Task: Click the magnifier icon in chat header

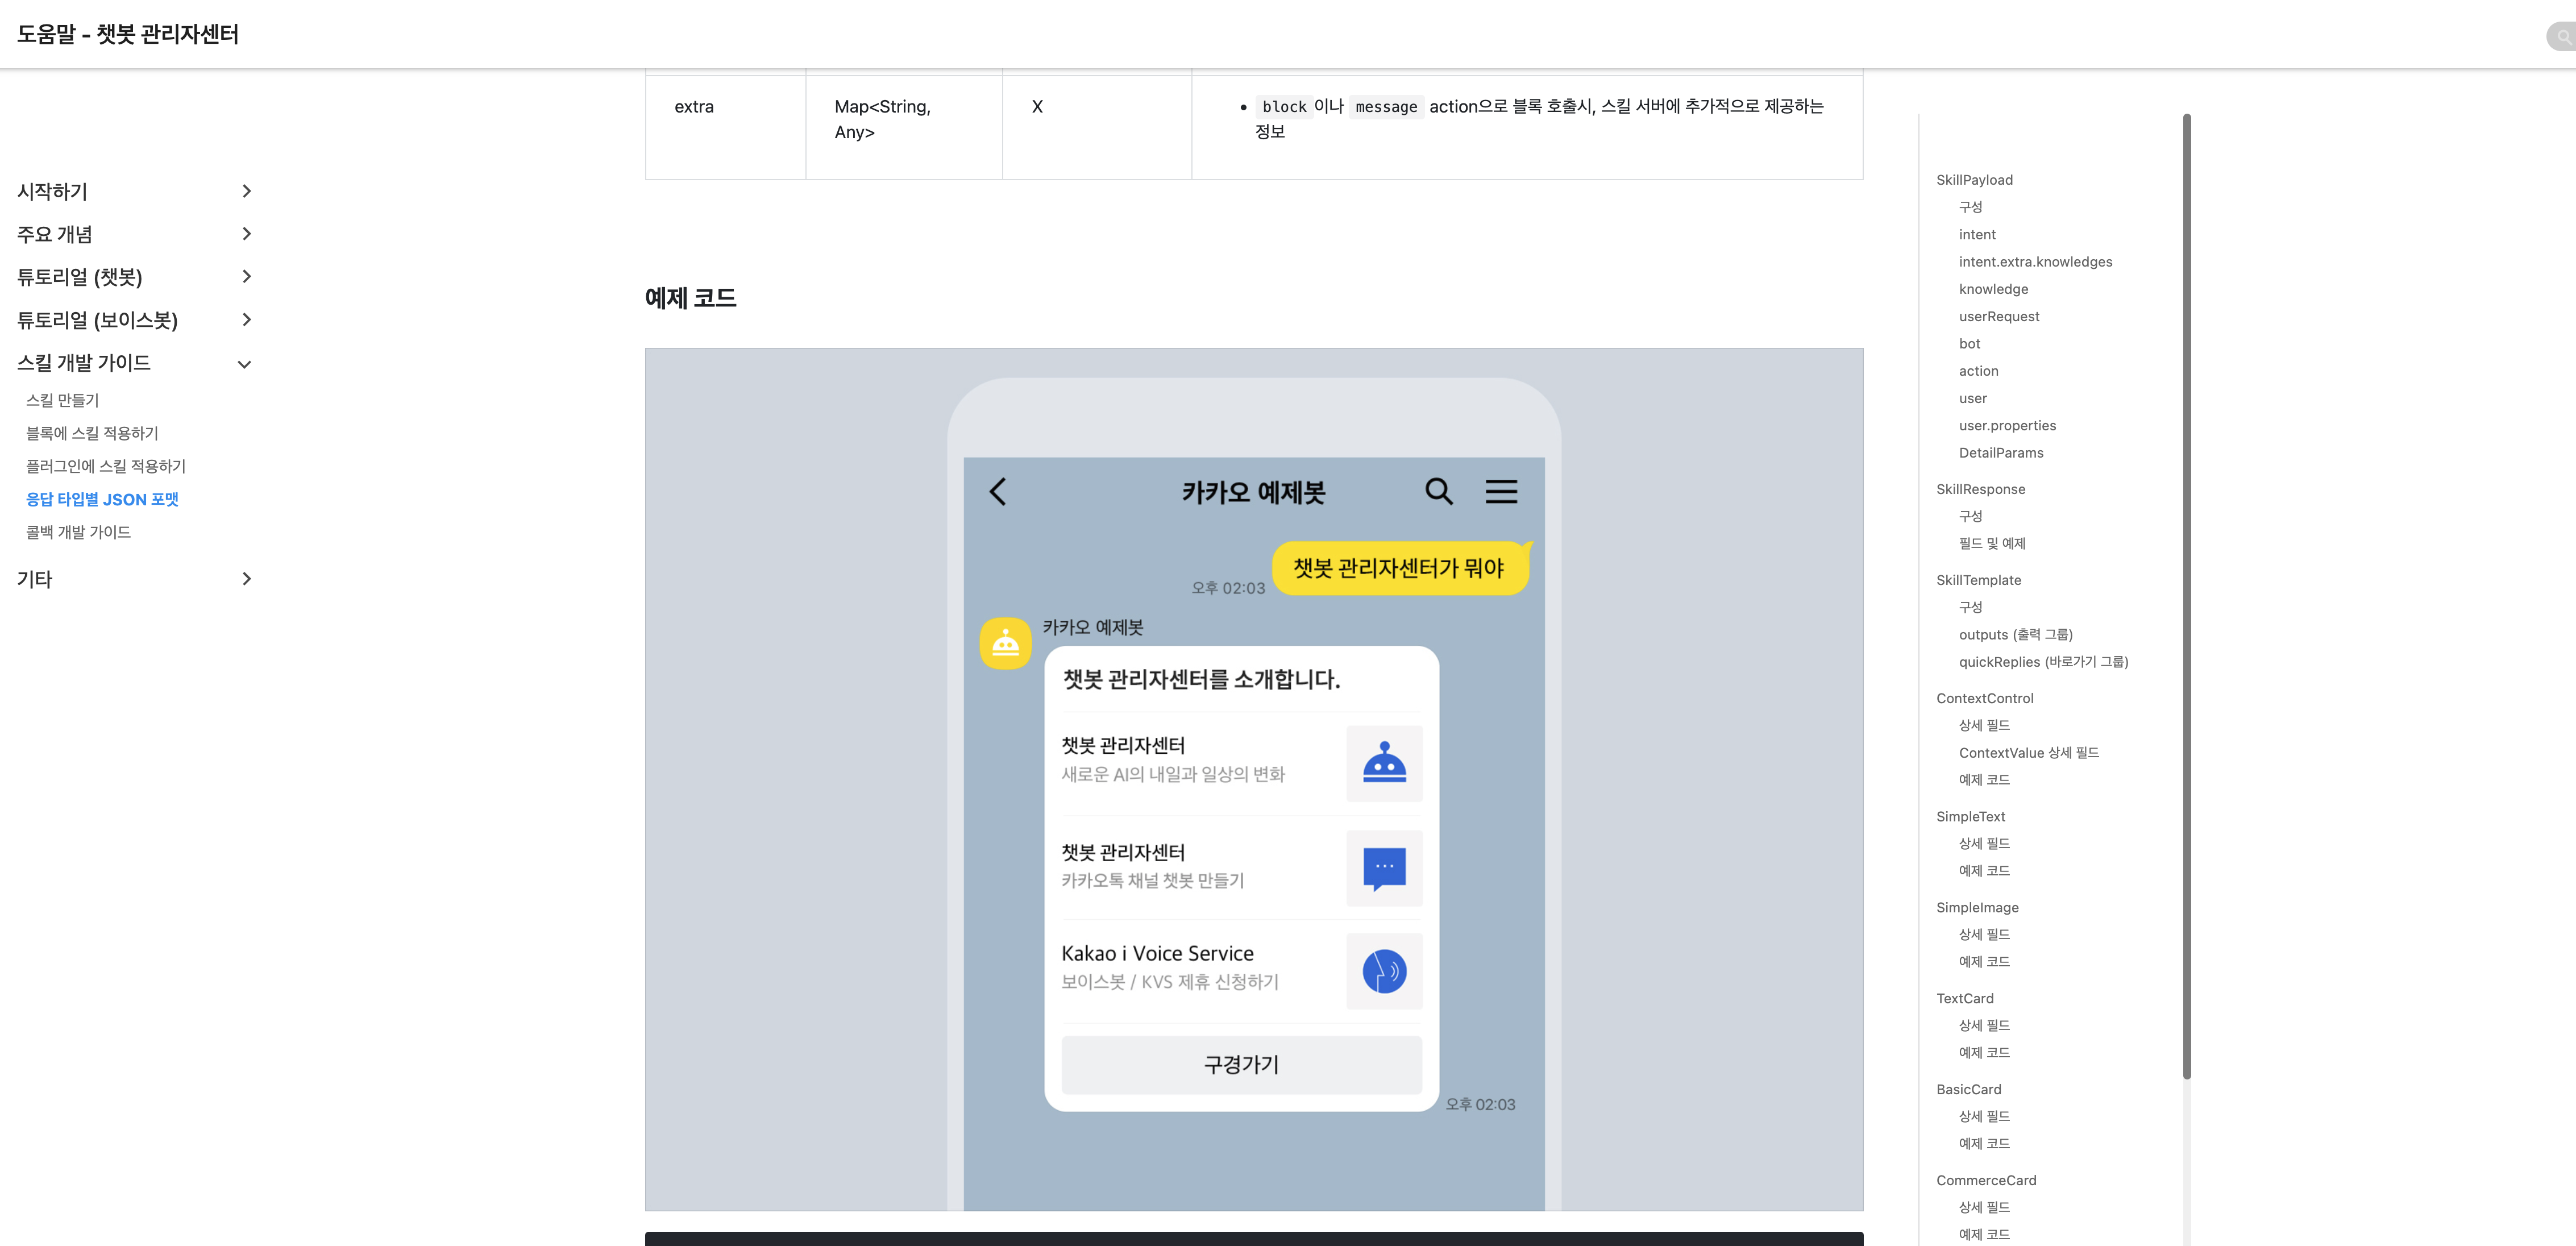Action: pyautogui.click(x=1438, y=491)
